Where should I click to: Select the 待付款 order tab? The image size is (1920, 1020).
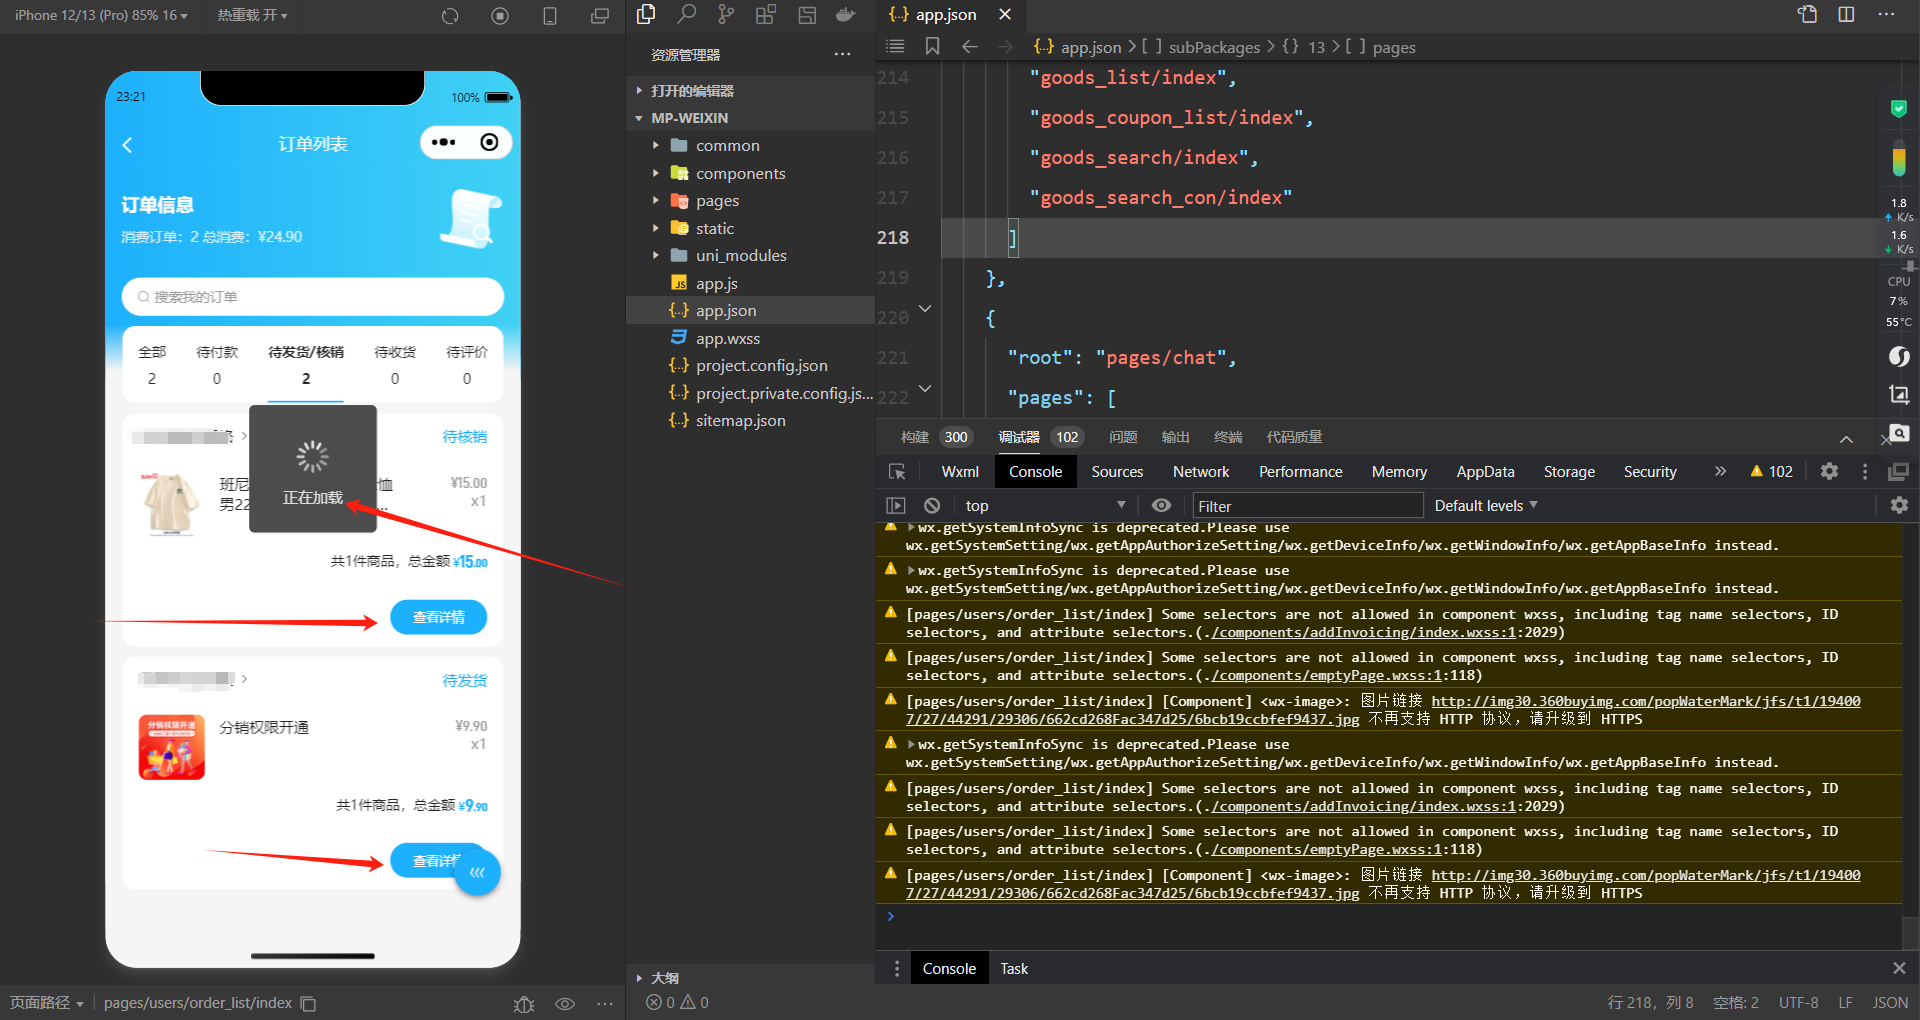[x=217, y=365]
